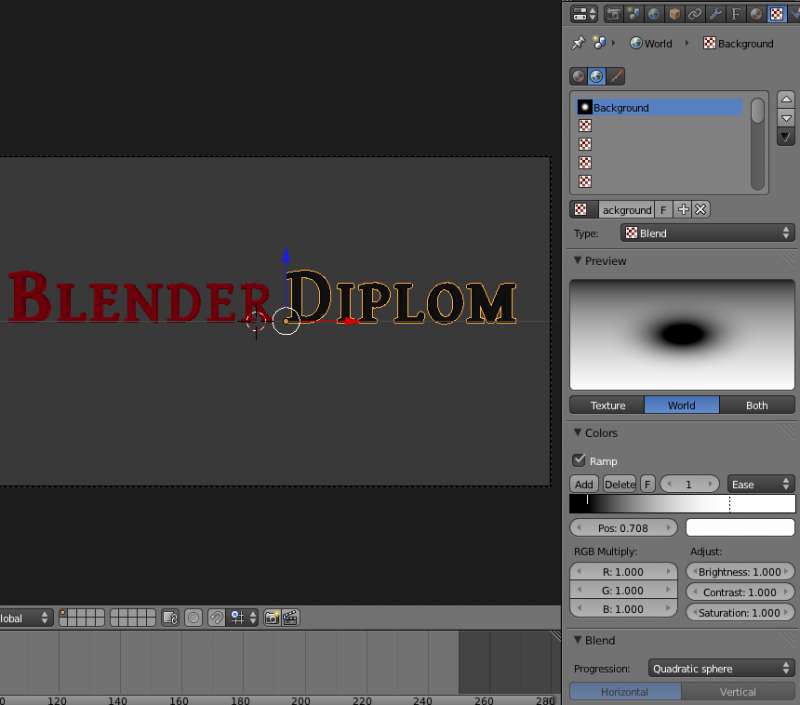
Task: Open Object Constraints chain icon tab
Action: (x=695, y=14)
